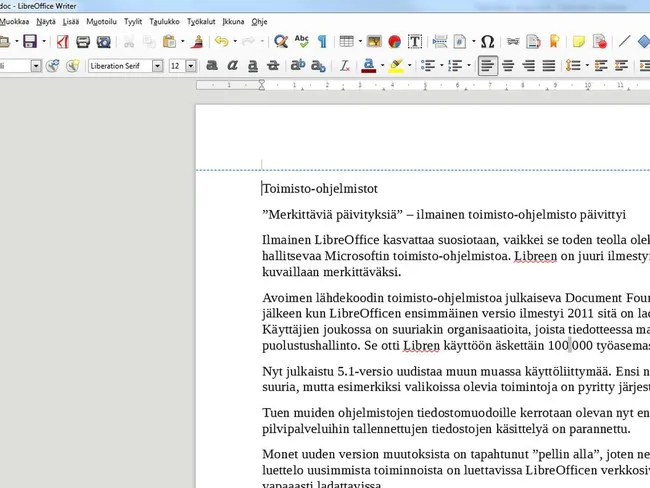Open the font size dropdown showing 12
Viewport: 650px width, 488px height.
(191, 66)
